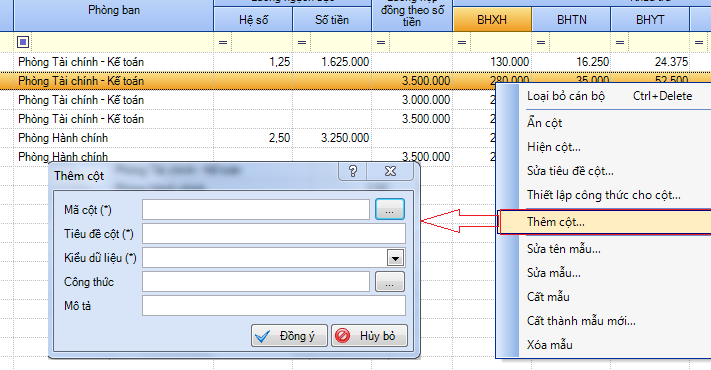Click the filter row selector square icon
Screen dimensions: 711x370
point(23,42)
